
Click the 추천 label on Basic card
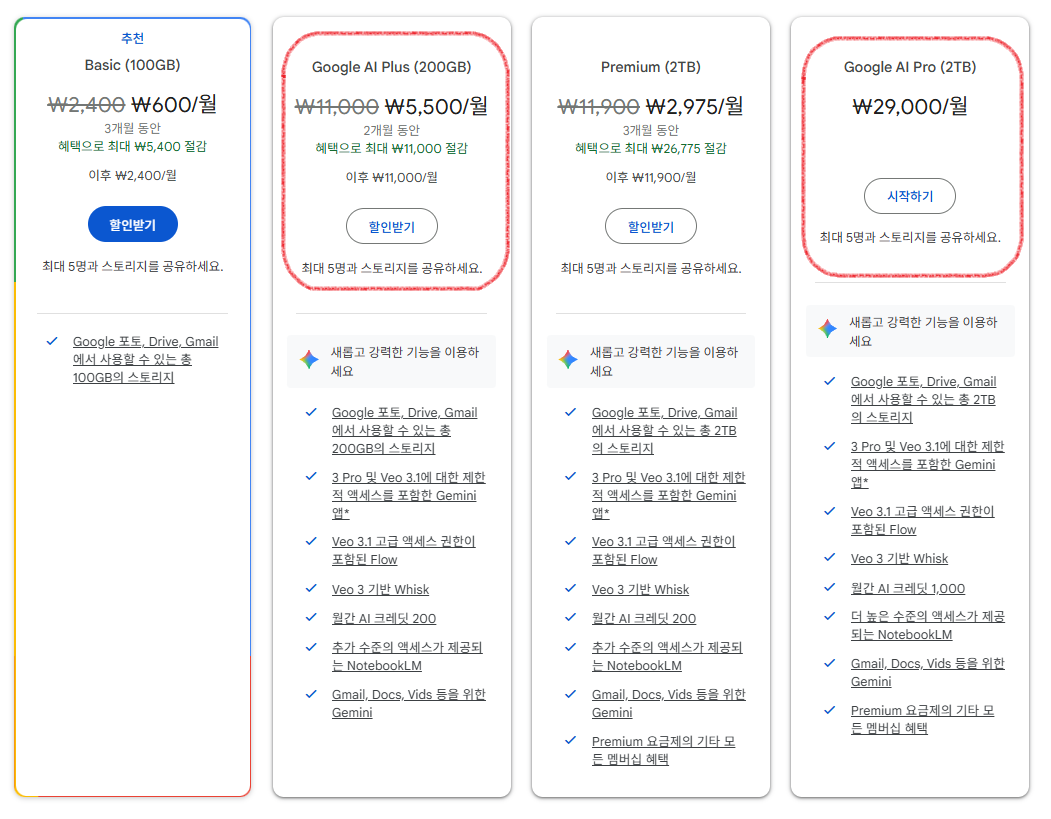(x=132, y=38)
